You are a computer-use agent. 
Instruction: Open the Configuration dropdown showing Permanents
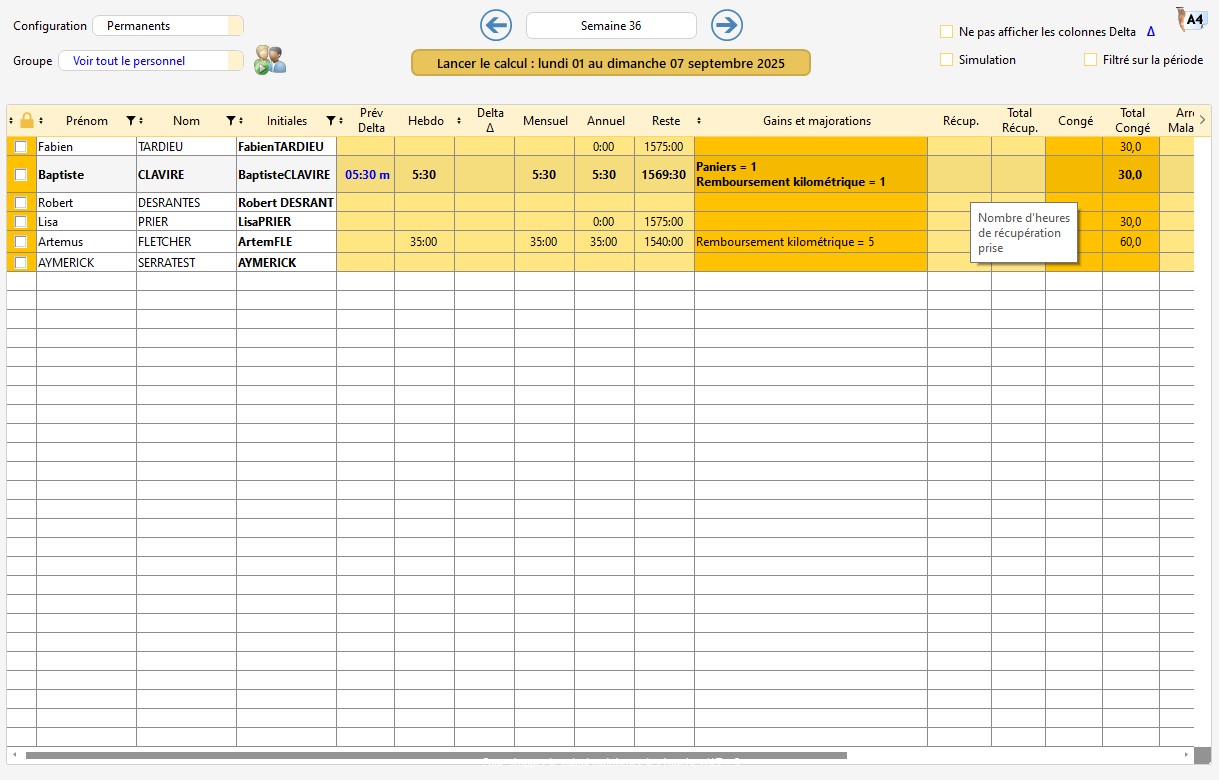(167, 26)
